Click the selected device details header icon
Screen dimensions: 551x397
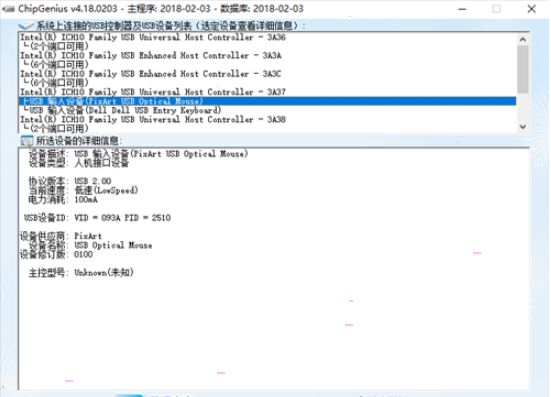point(27,141)
